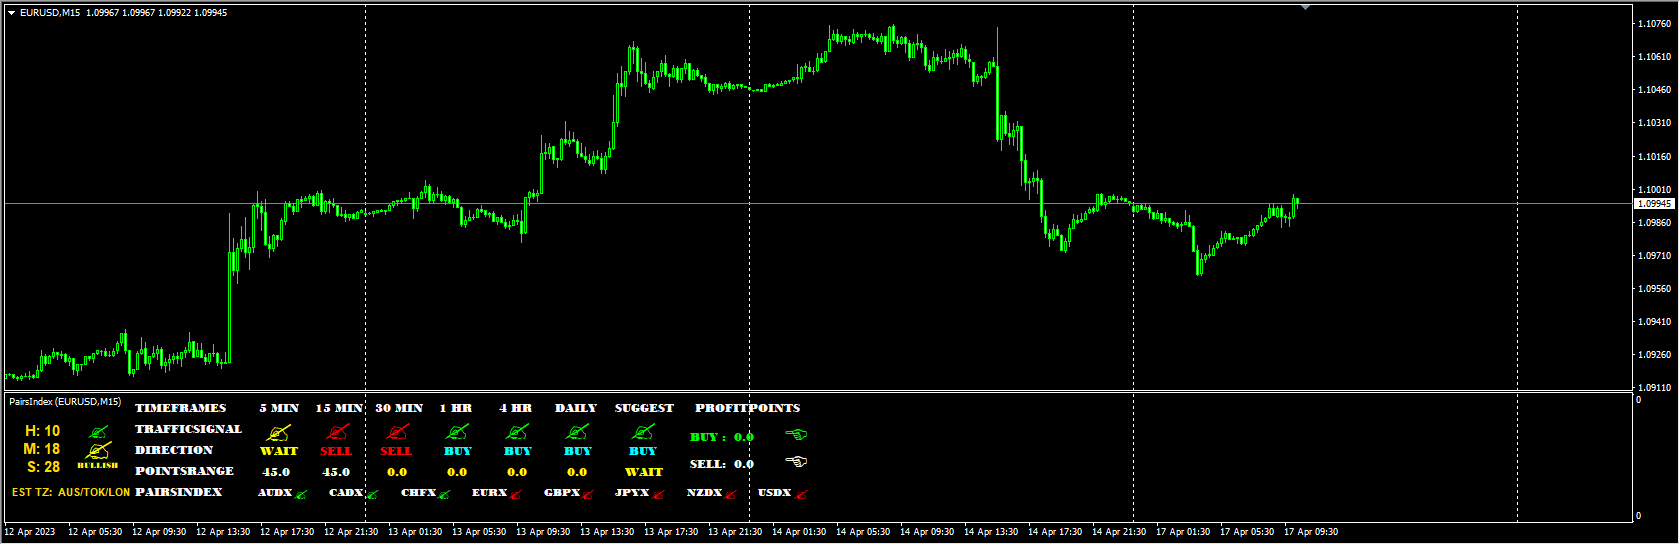Click the EURUSD,M15 chart title text

(x=50, y=13)
